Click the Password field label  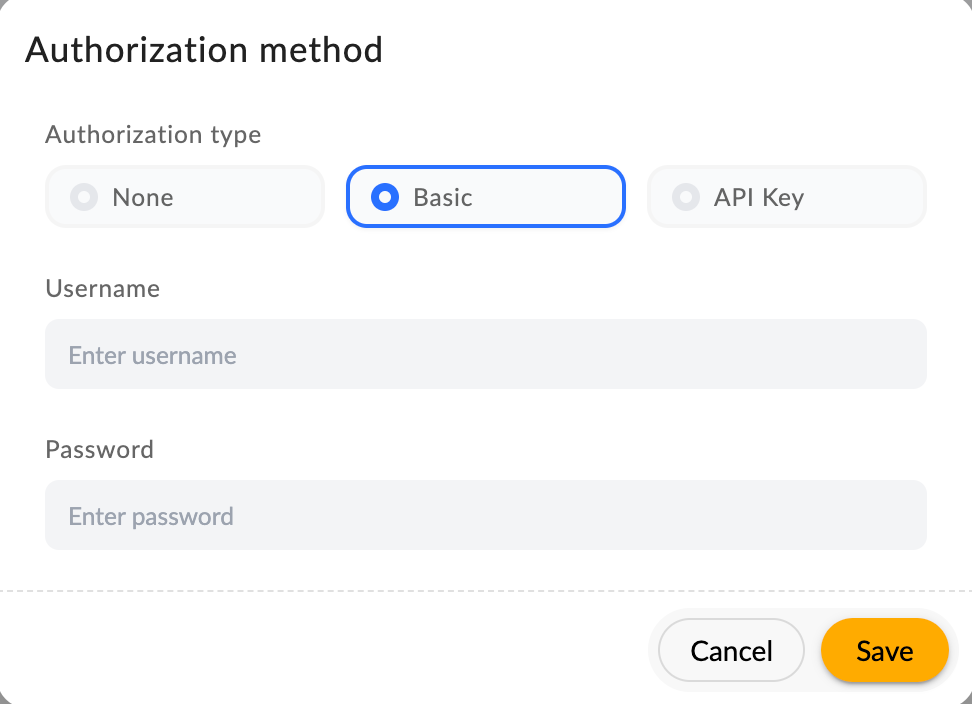[99, 449]
